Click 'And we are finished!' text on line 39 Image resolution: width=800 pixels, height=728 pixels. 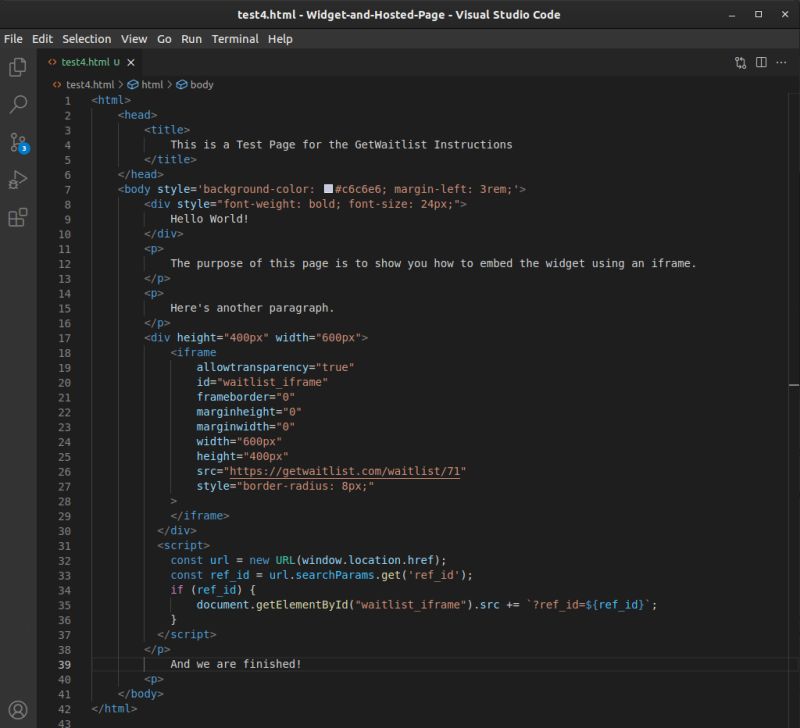coord(236,664)
